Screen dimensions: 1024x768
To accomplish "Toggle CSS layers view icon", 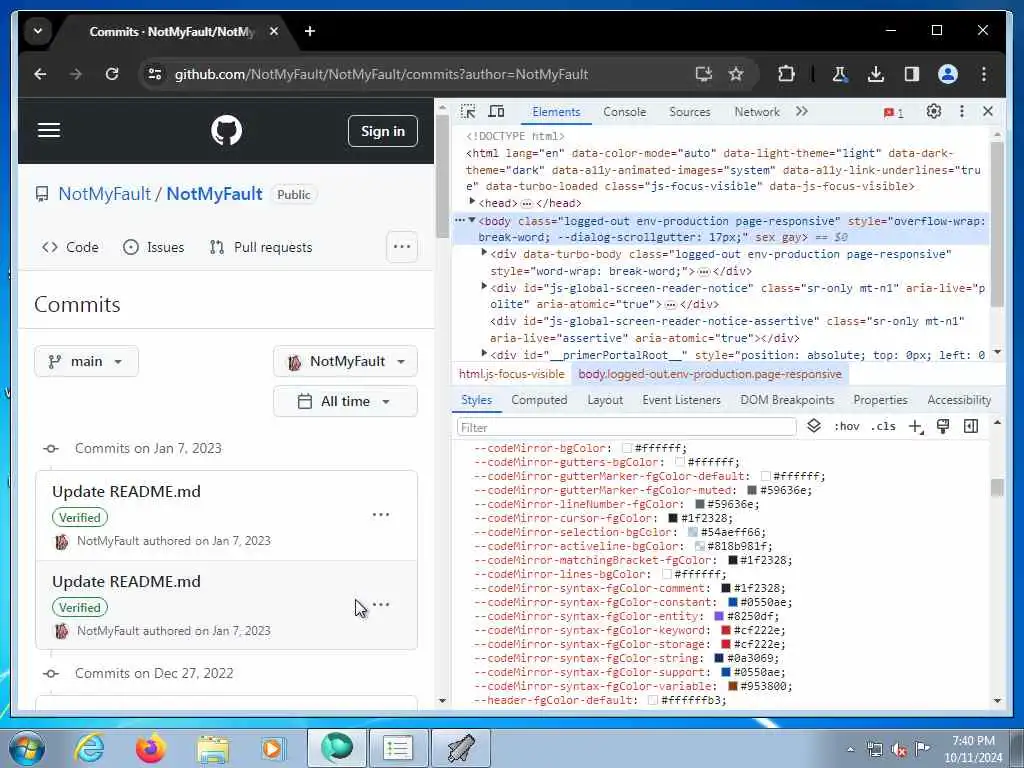I will point(814,426).
